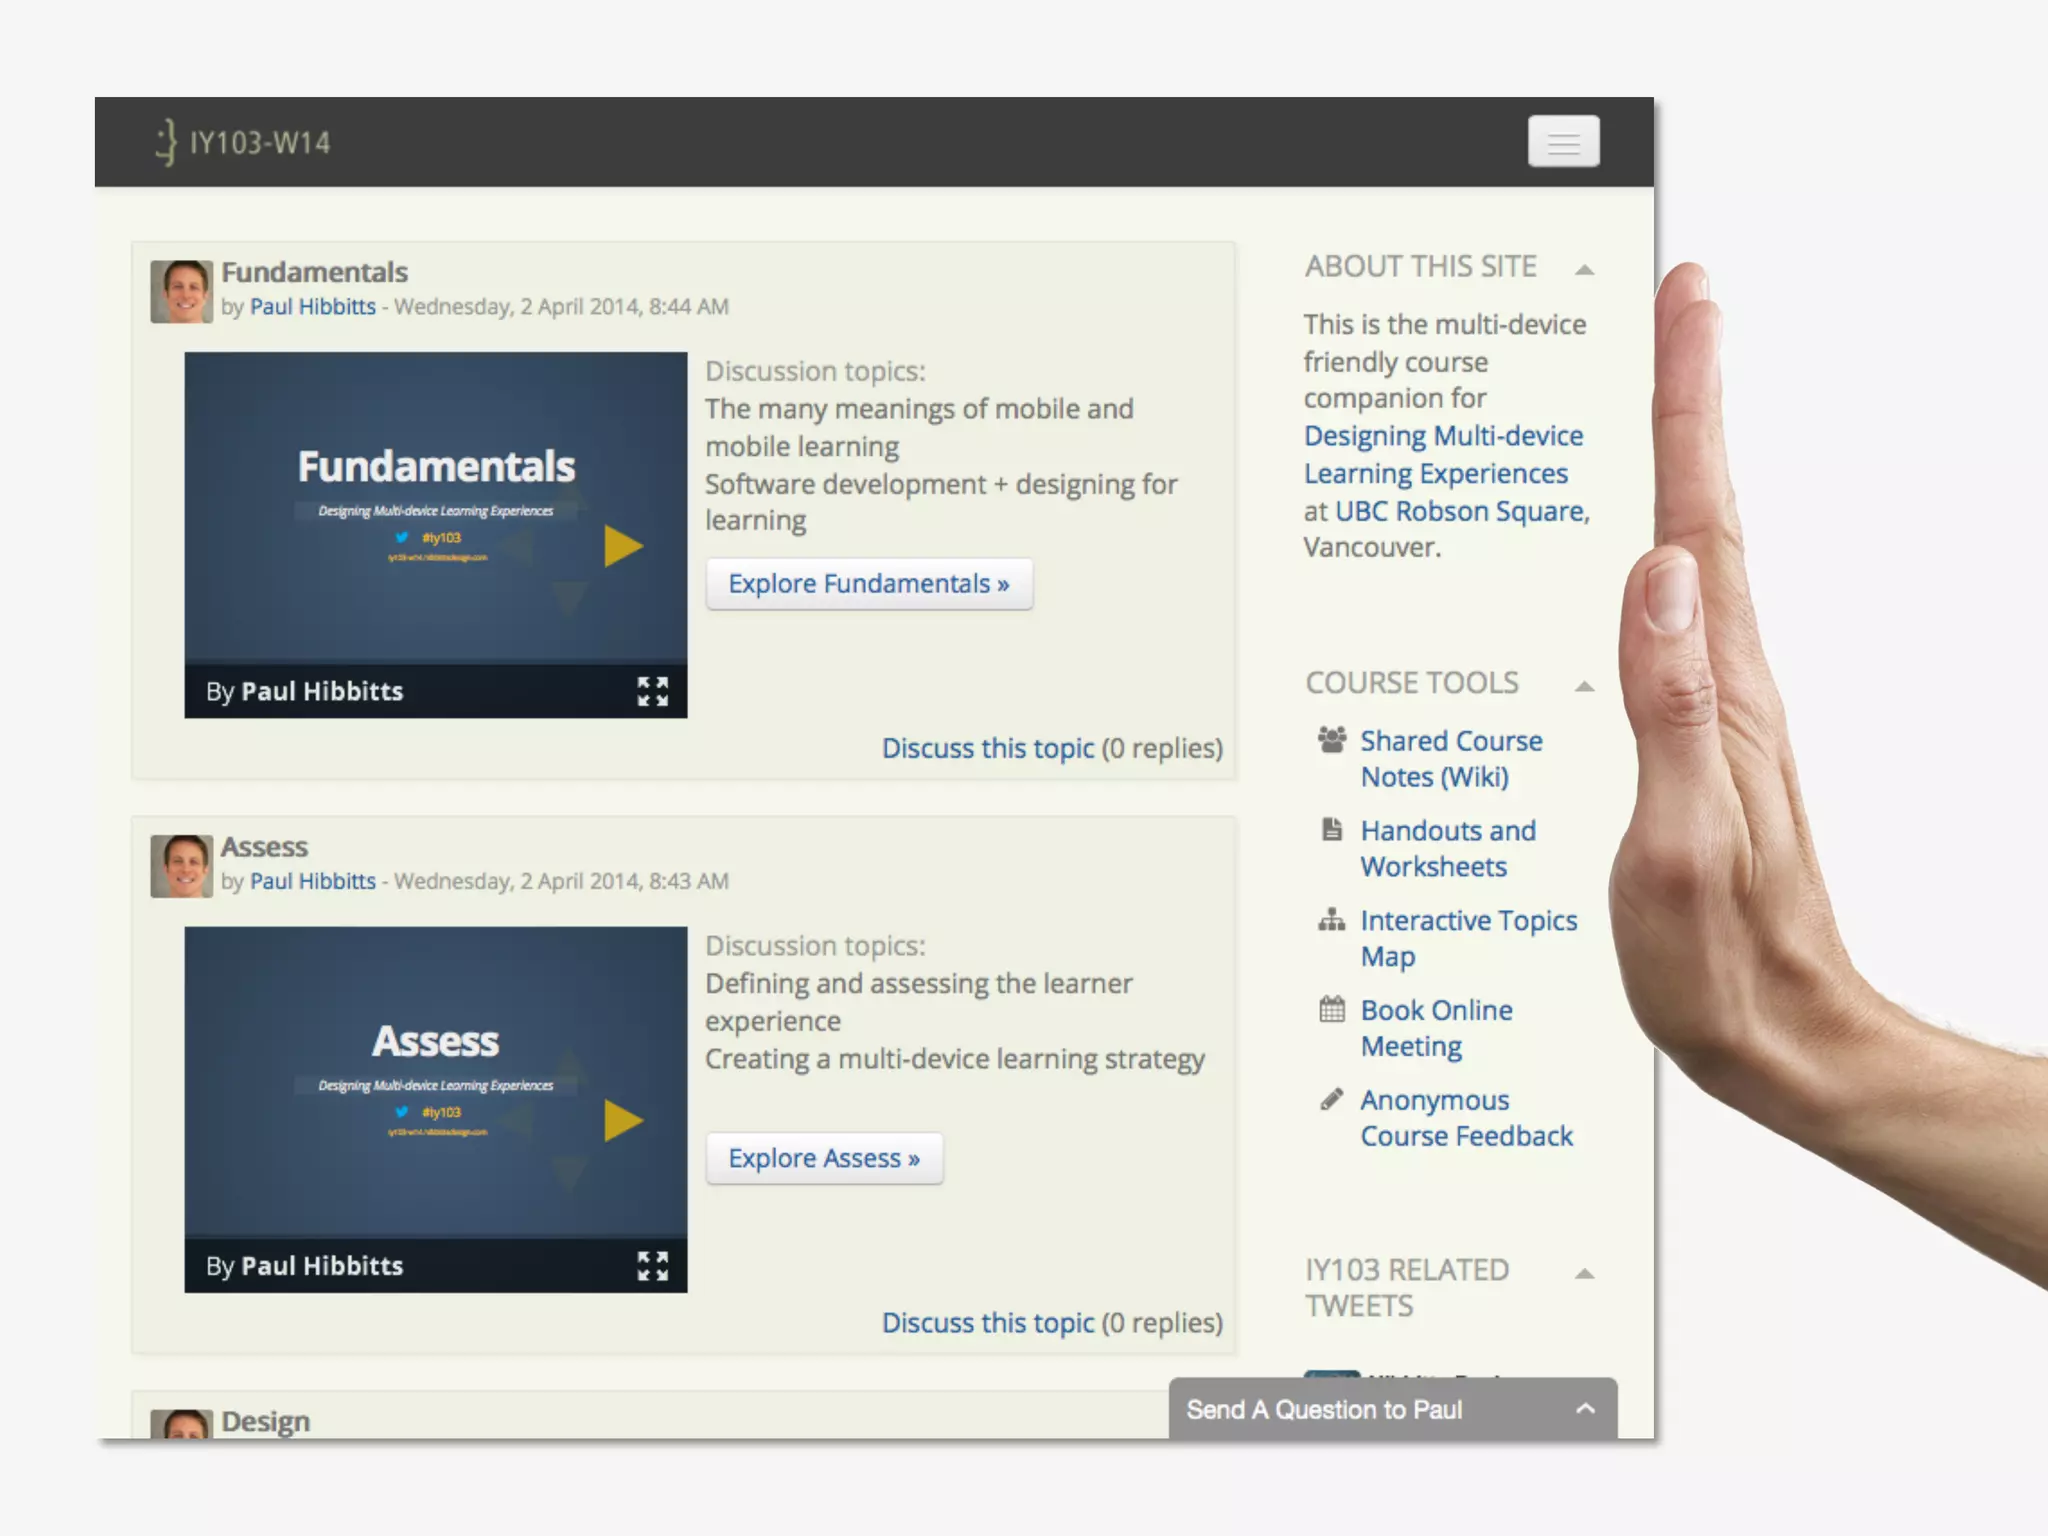Viewport: 2048px width, 1536px height.
Task: Play the Assess slide deck
Action: click(x=622, y=1121)
